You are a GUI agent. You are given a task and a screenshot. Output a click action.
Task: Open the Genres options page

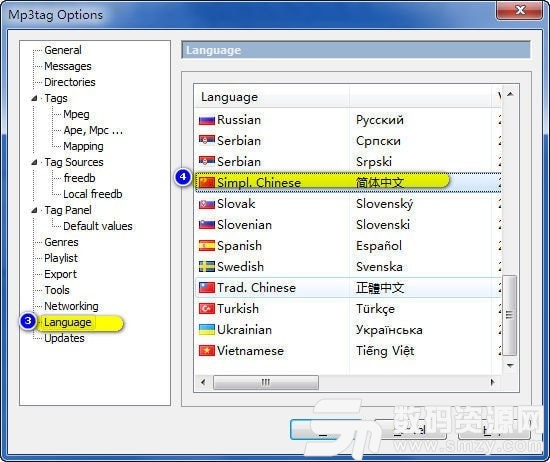point(61,242)
